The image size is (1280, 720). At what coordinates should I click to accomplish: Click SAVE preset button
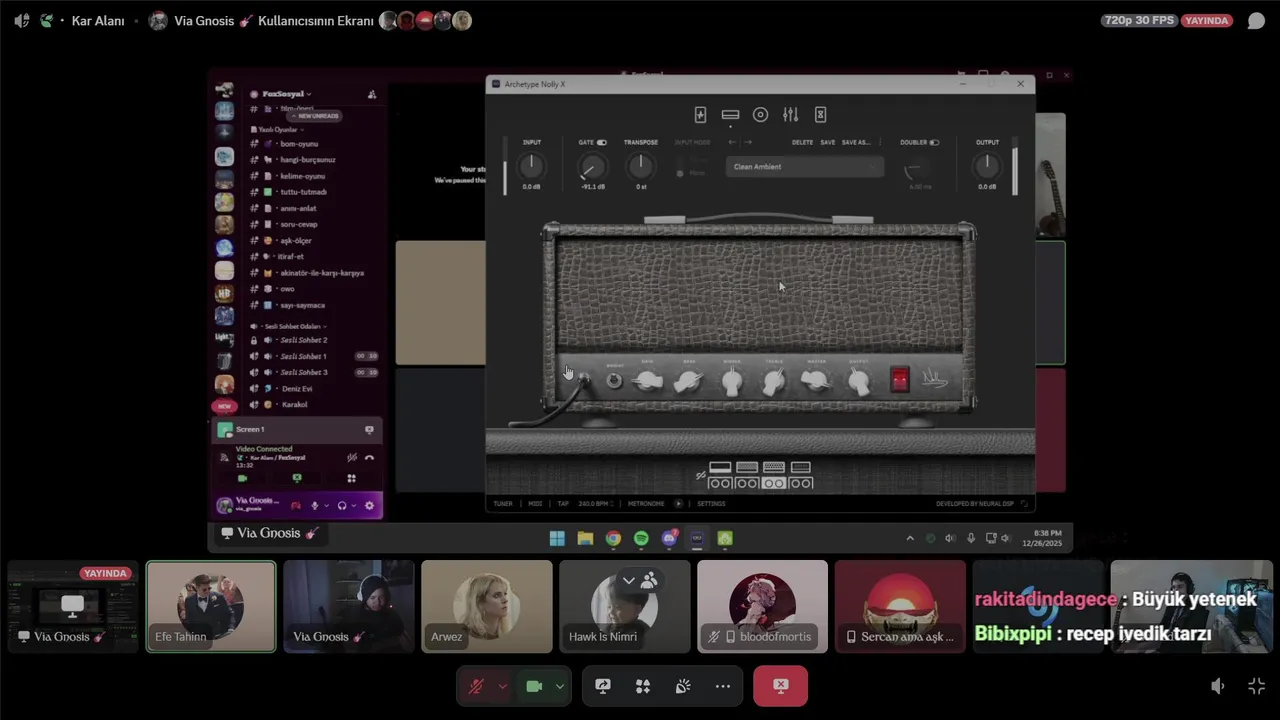[828, 143]
